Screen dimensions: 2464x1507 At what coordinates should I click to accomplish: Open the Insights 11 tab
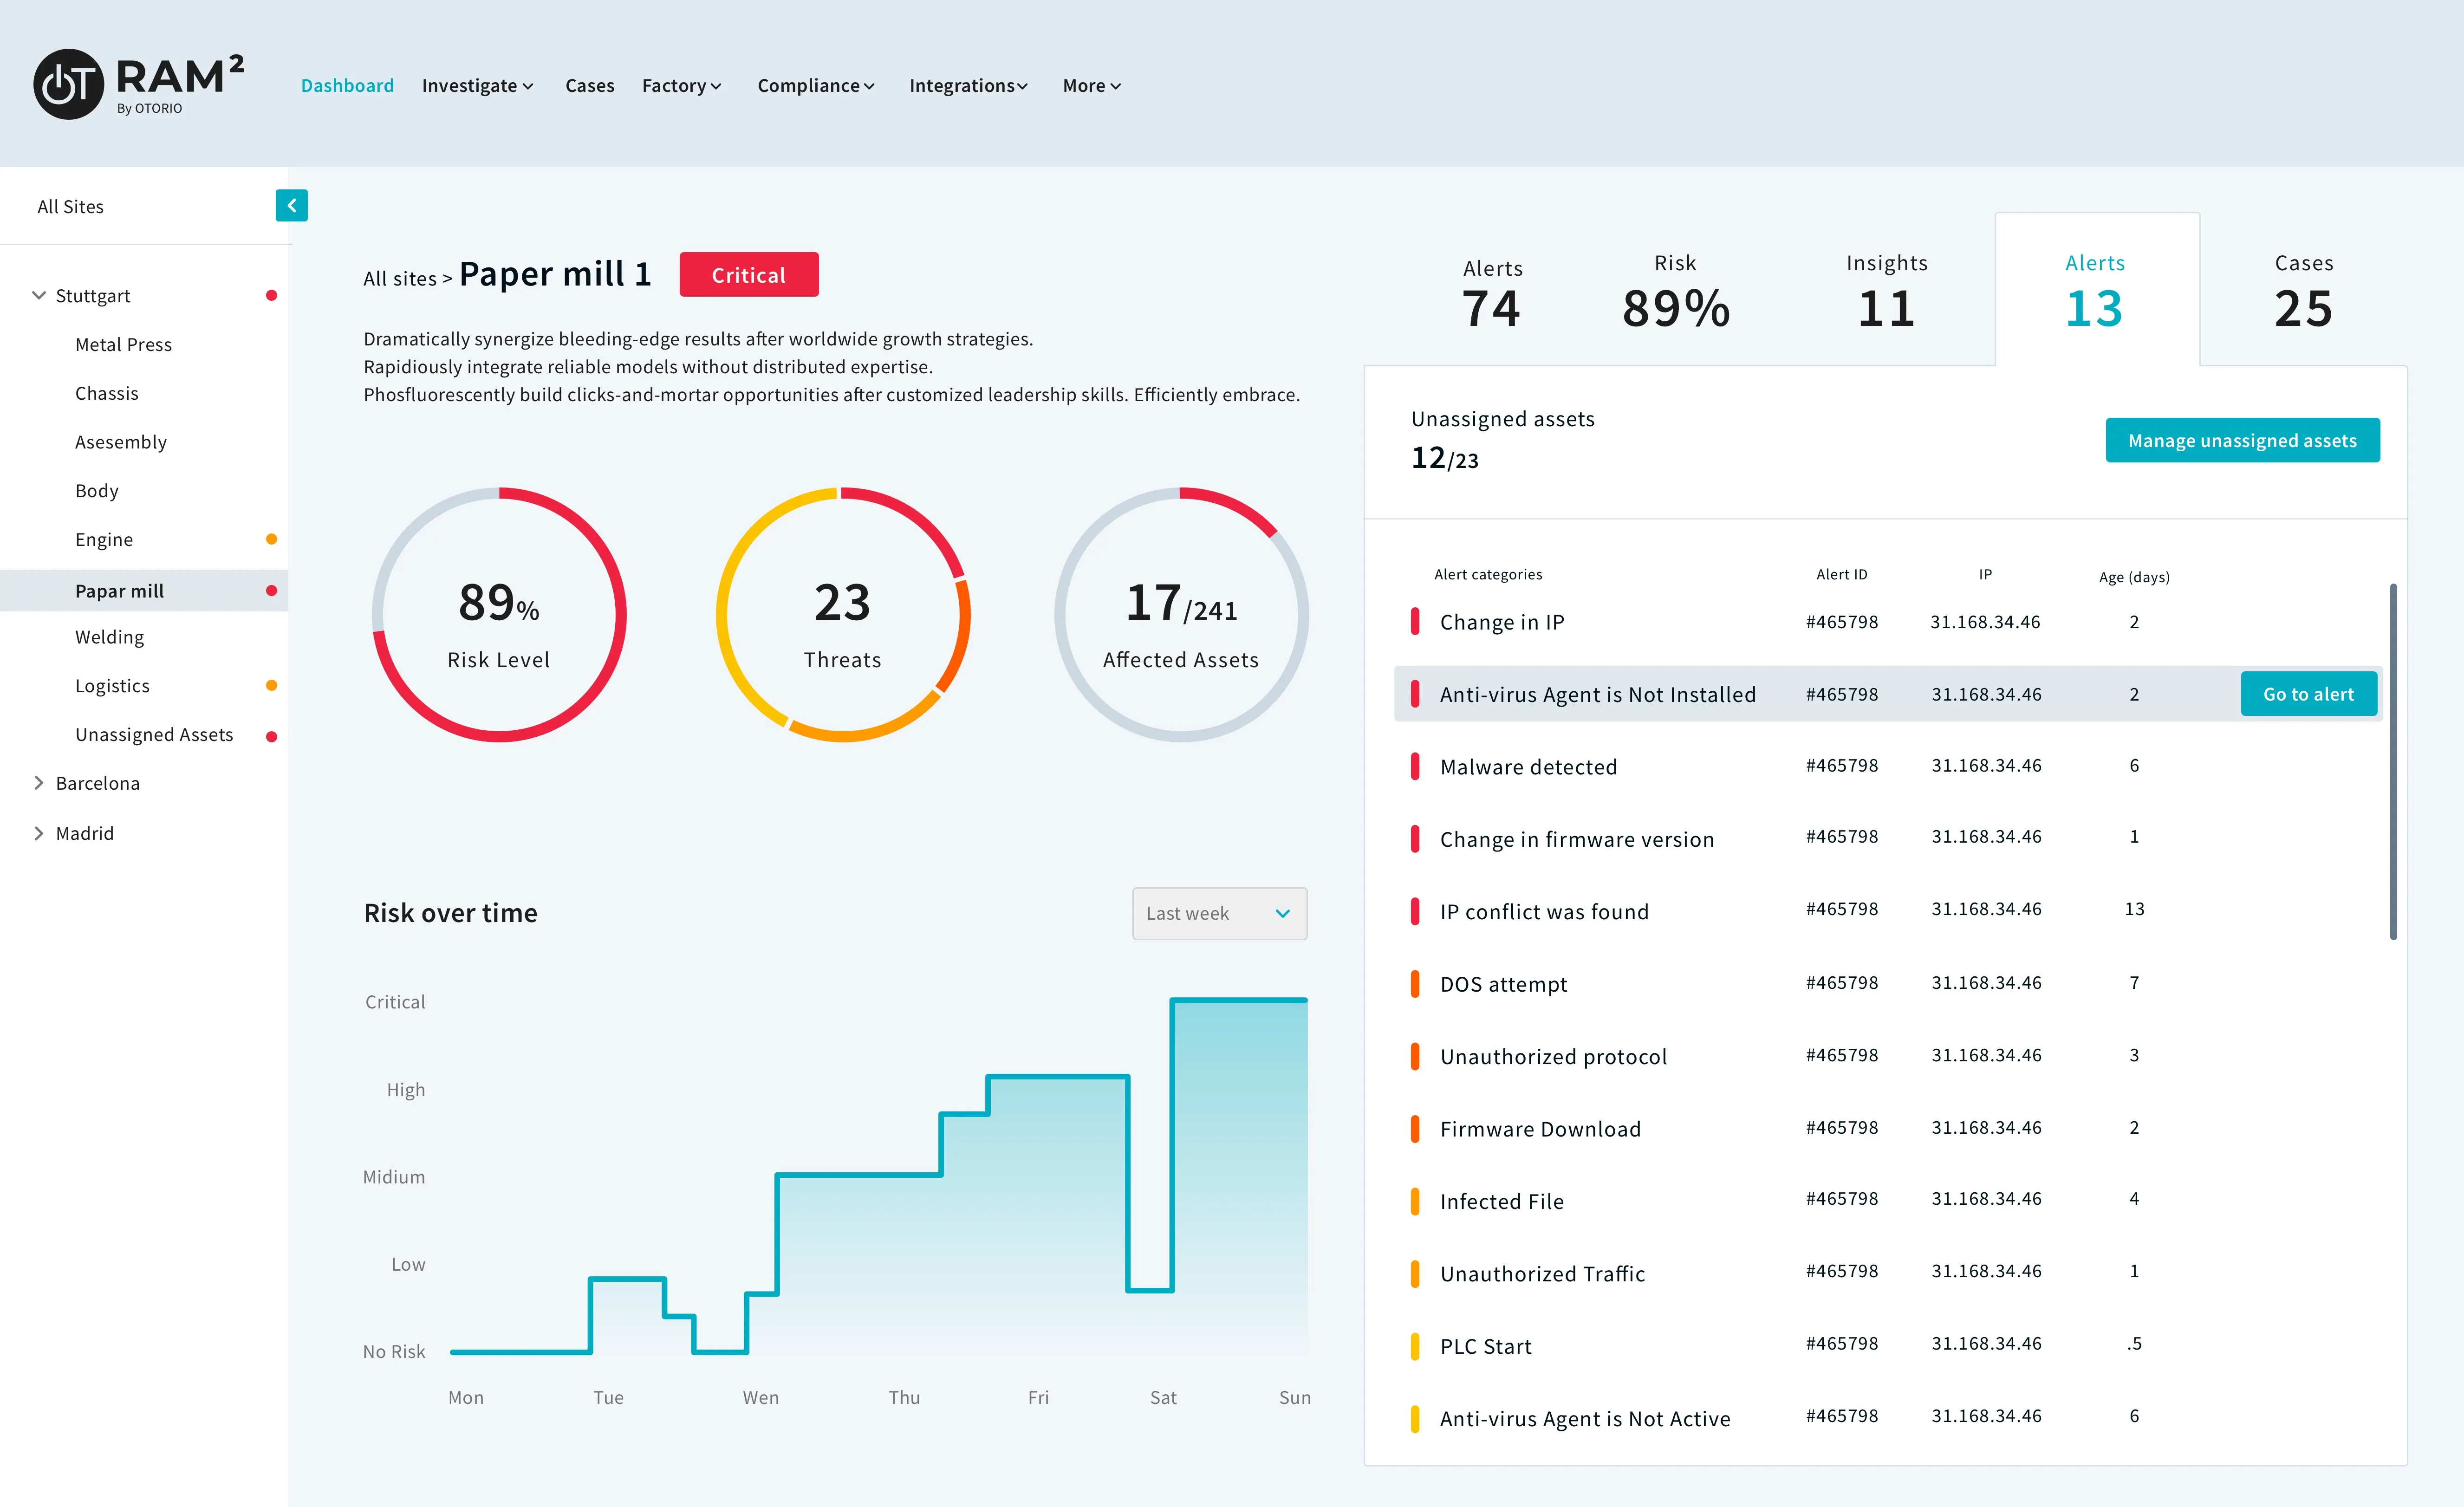1886,291
